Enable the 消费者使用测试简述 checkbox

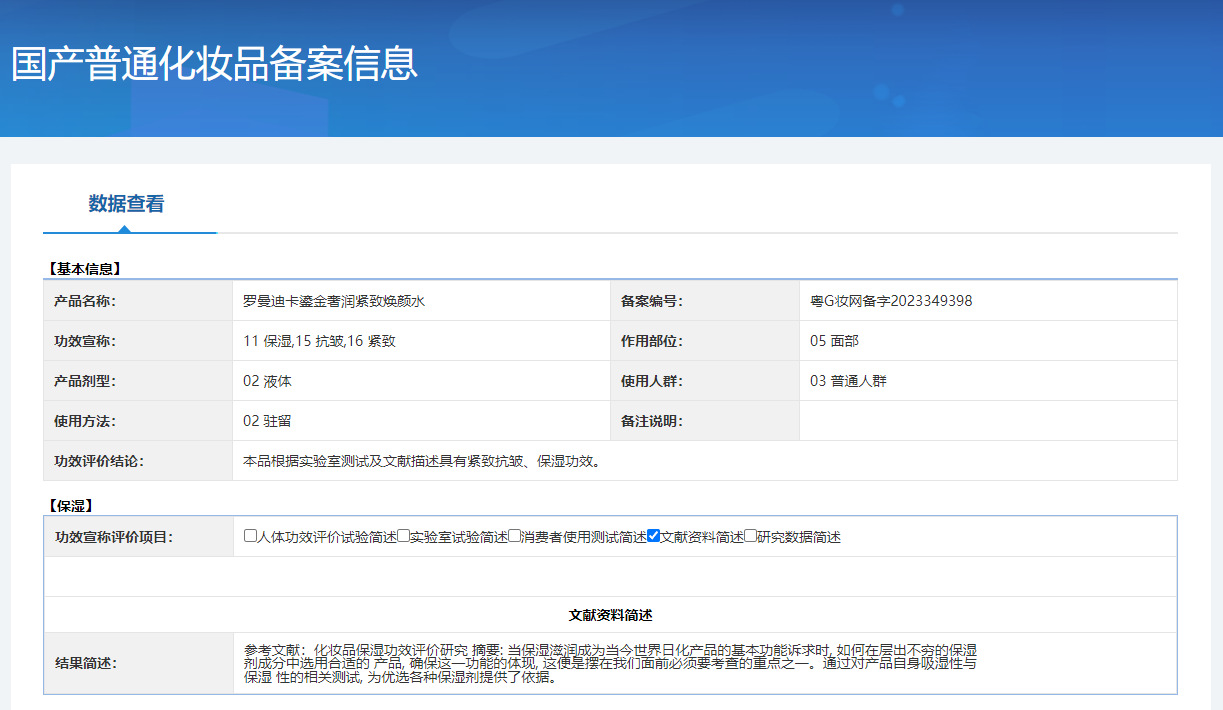pos(514,536)
